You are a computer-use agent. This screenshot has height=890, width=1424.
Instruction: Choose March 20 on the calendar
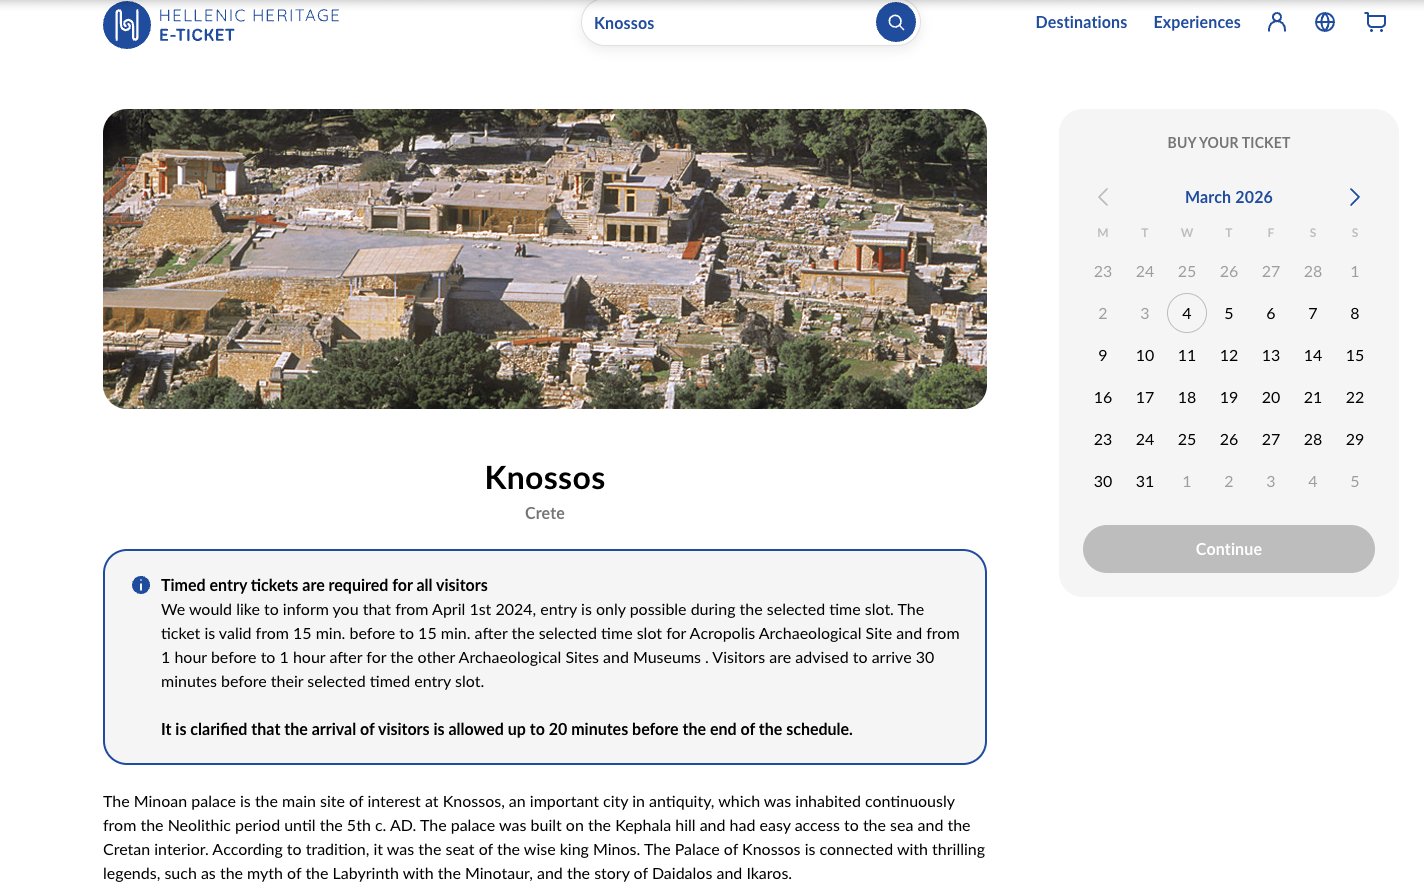(x=1270, y=397)
